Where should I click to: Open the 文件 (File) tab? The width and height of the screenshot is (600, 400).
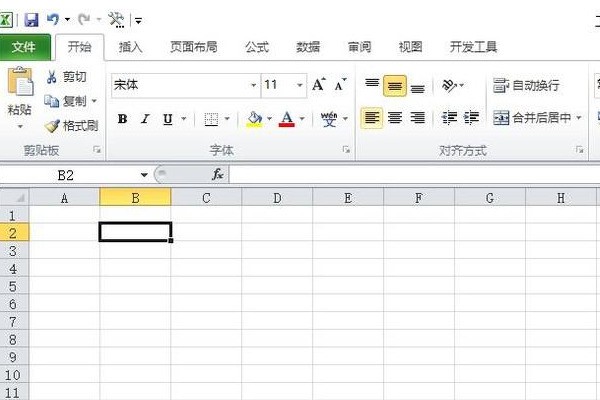[x=24, y=47]
